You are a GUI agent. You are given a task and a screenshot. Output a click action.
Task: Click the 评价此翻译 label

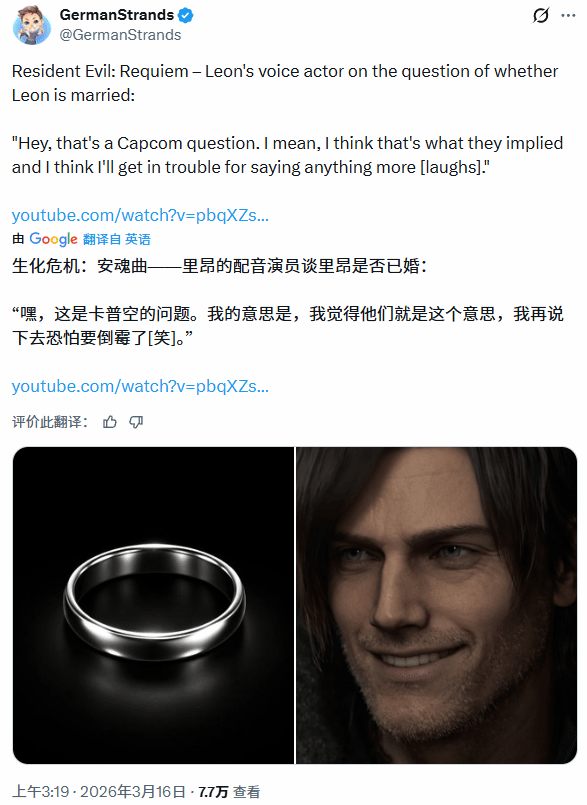[x=50, y=422]
